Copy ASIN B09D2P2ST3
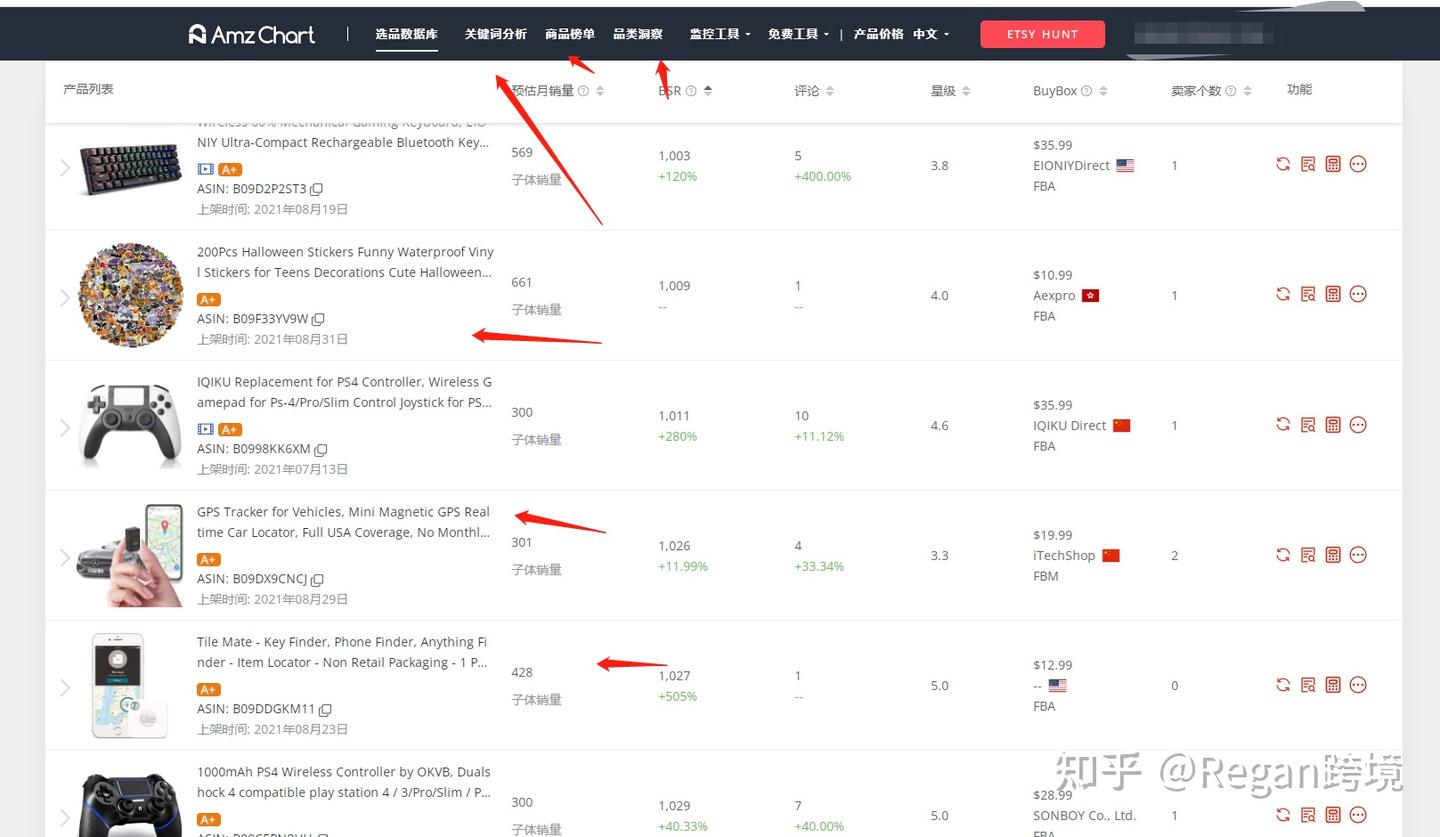 (x=317, y=189)
